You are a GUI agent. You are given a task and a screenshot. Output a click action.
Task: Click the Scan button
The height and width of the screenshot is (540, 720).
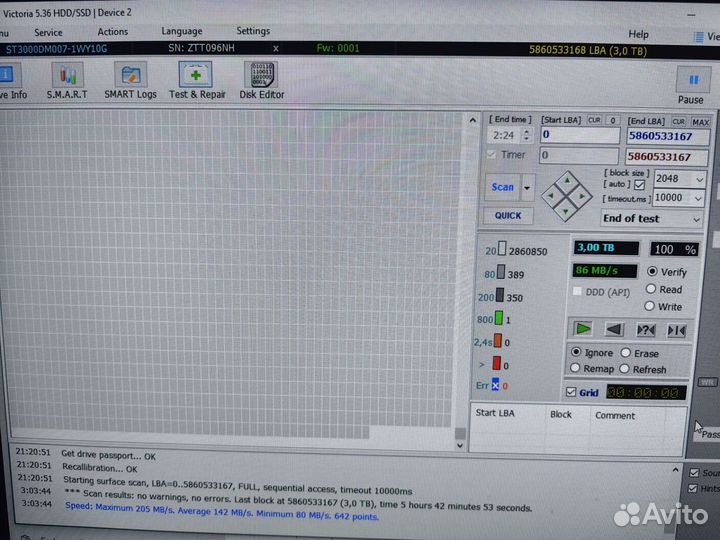pos(503,187)
